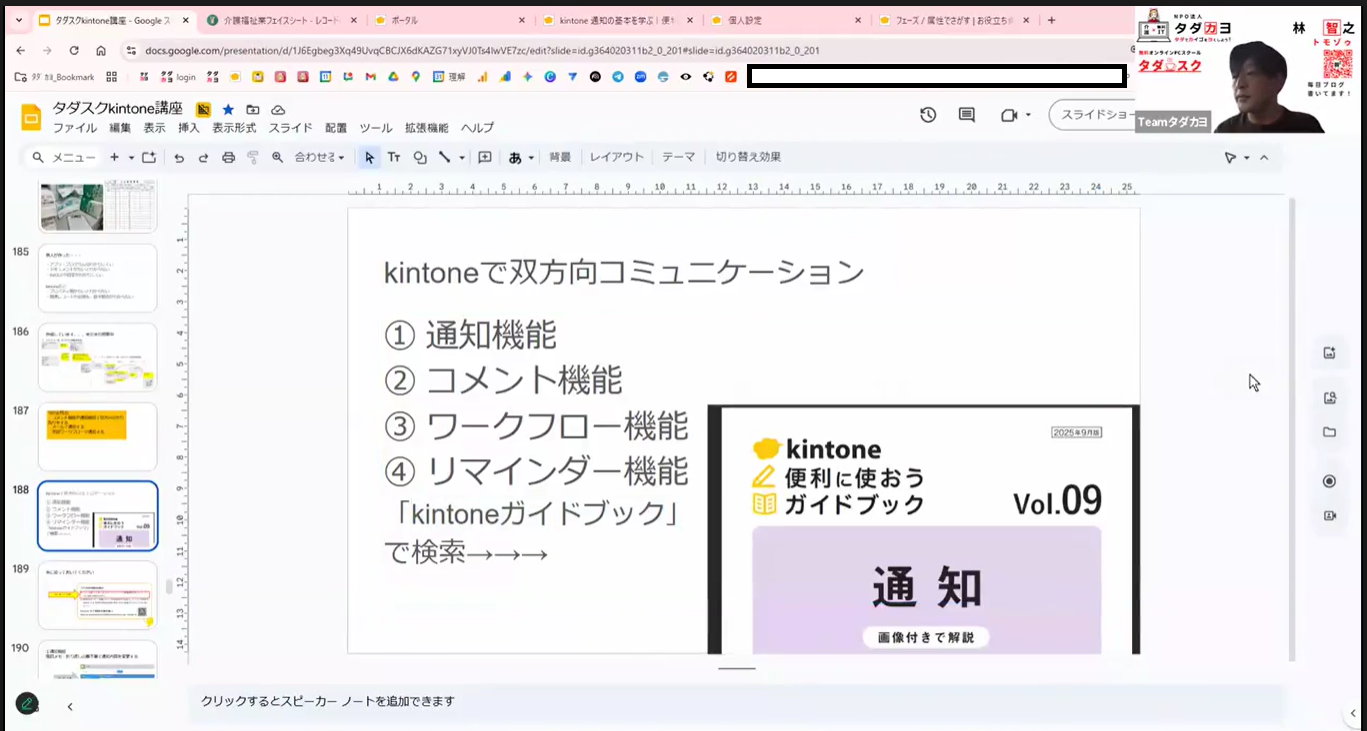1367x731 pixels.
Task: Open the line tool dropdown arrow
Action: pyautogui.click(x=462, y=158)
